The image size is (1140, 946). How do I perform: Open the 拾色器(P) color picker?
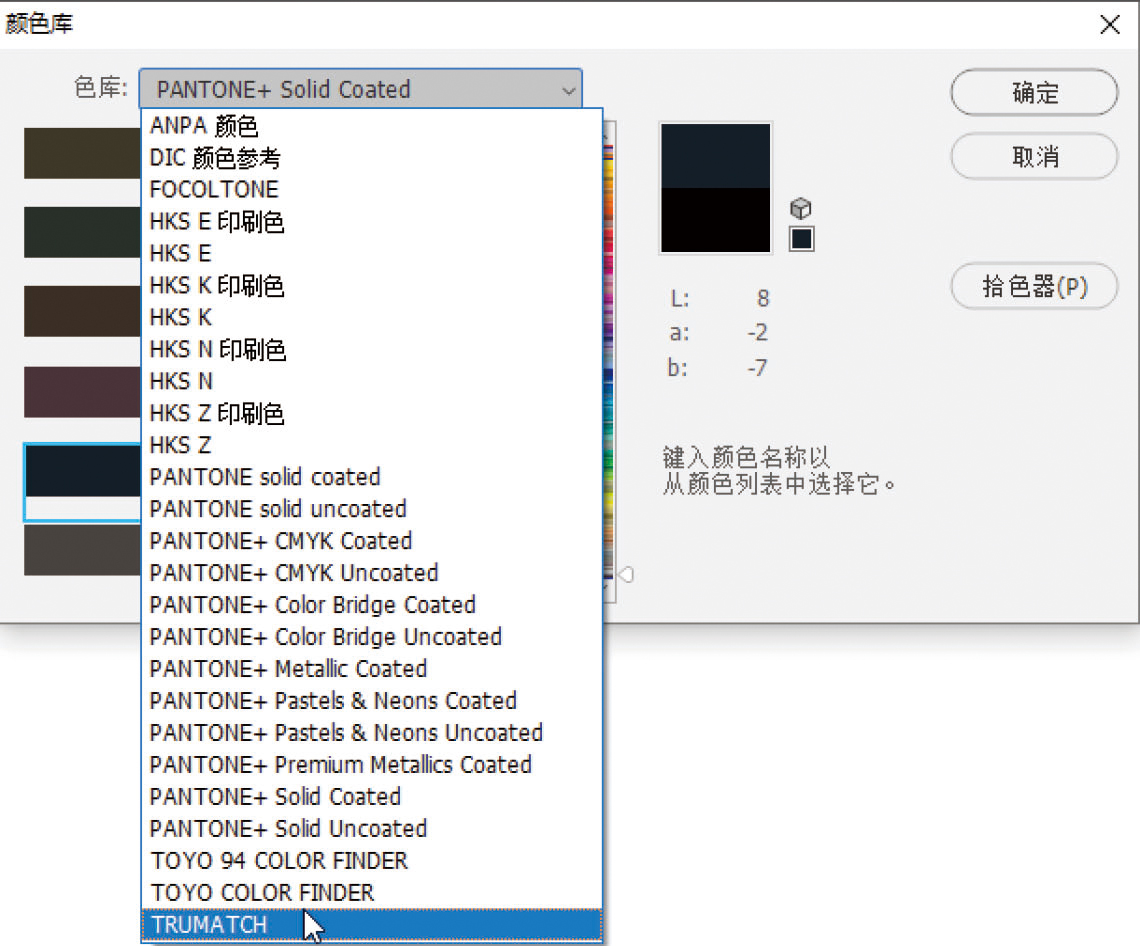coord(1034,286)
